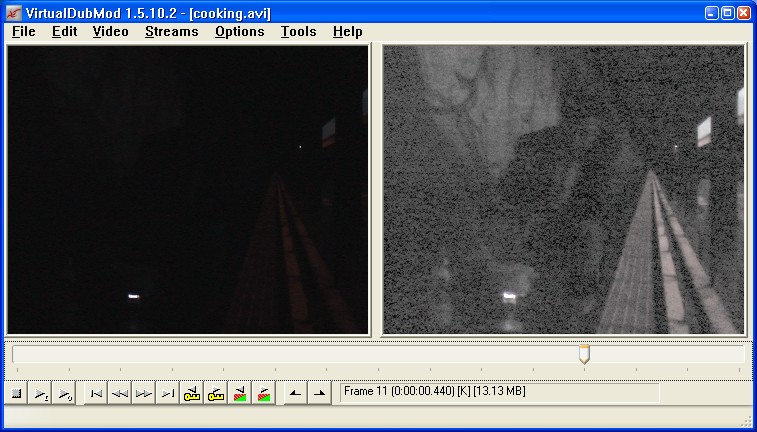757x432 pixels.
Task: Click the Frame 11 status readout
Action: coord(500,392)
